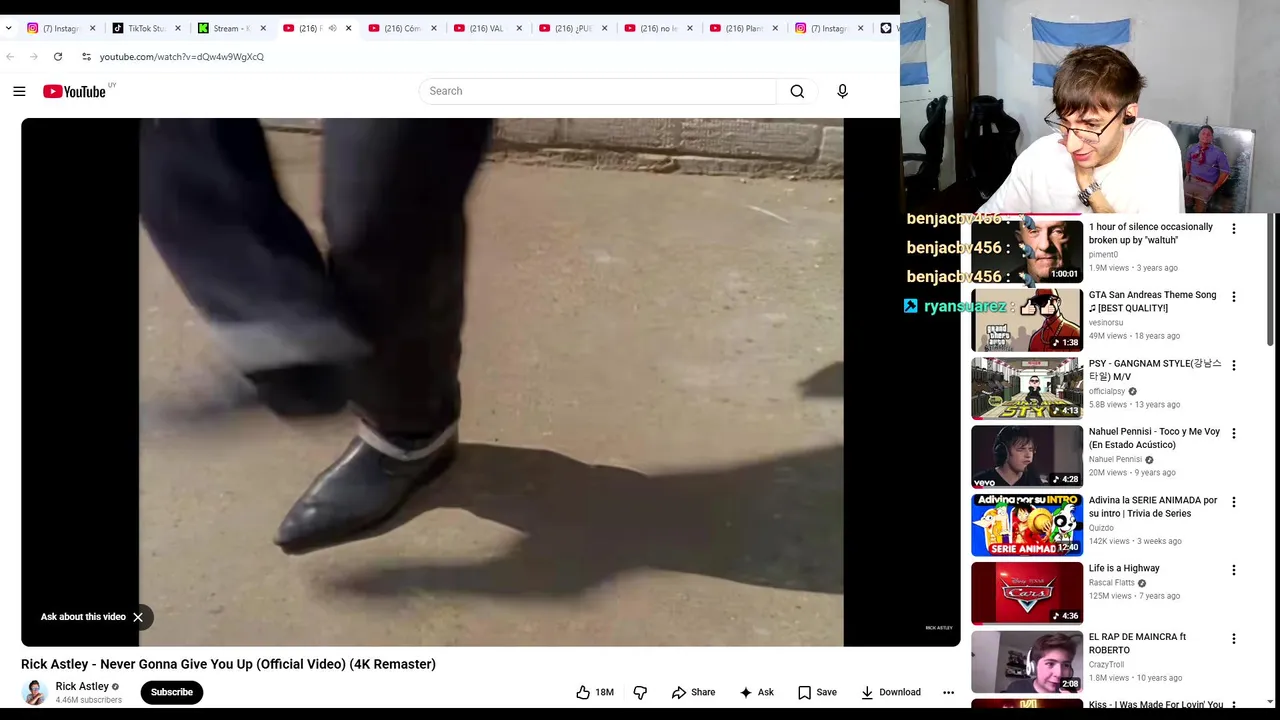The image size is (1280, 720).
Task: Open the tab search dropdown arrow
Action: tap(9, 28)
